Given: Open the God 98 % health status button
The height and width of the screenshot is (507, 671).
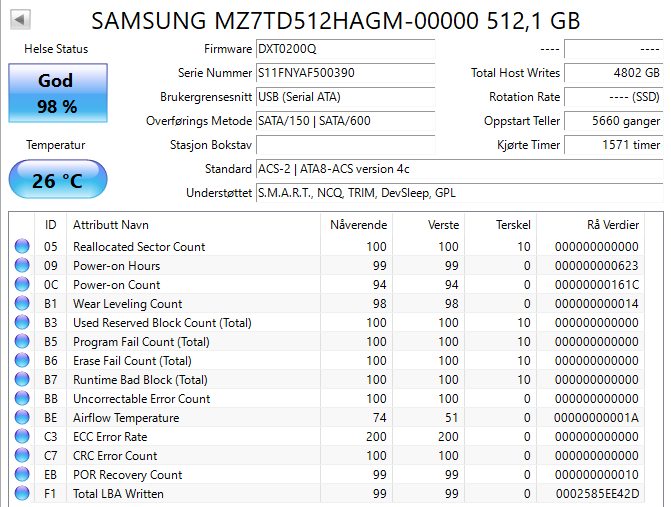Looking at the screenshot, I should 58,93.
